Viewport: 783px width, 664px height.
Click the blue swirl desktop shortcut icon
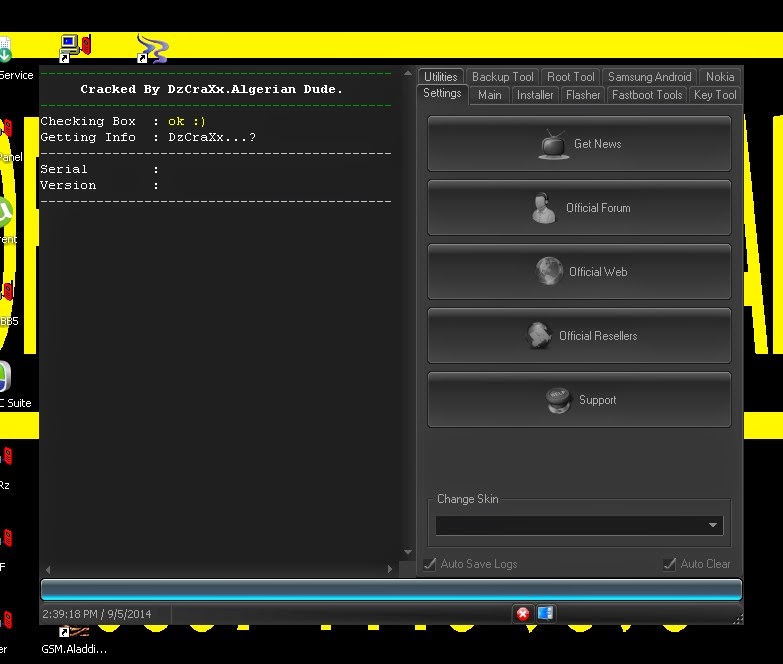153,48
